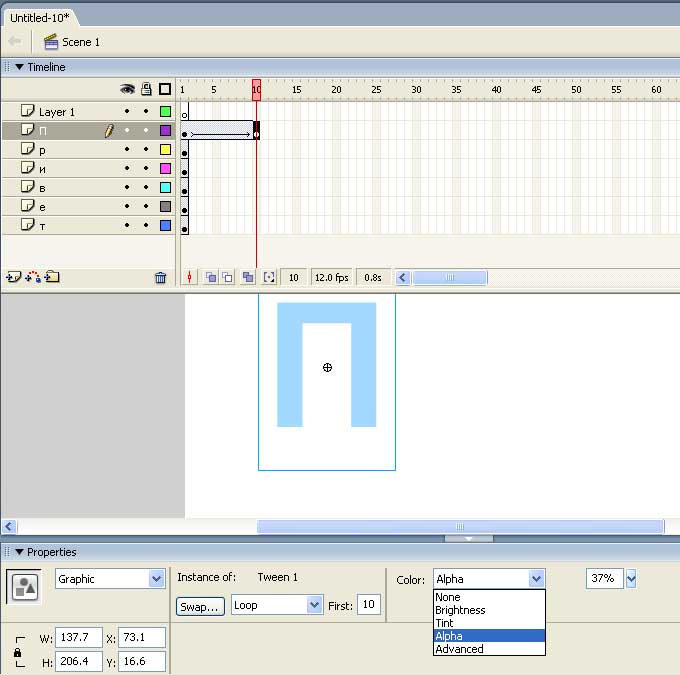Viewport: 680px width, 675px height.
Task: Collapse the Properties panel
Action: 19,552
